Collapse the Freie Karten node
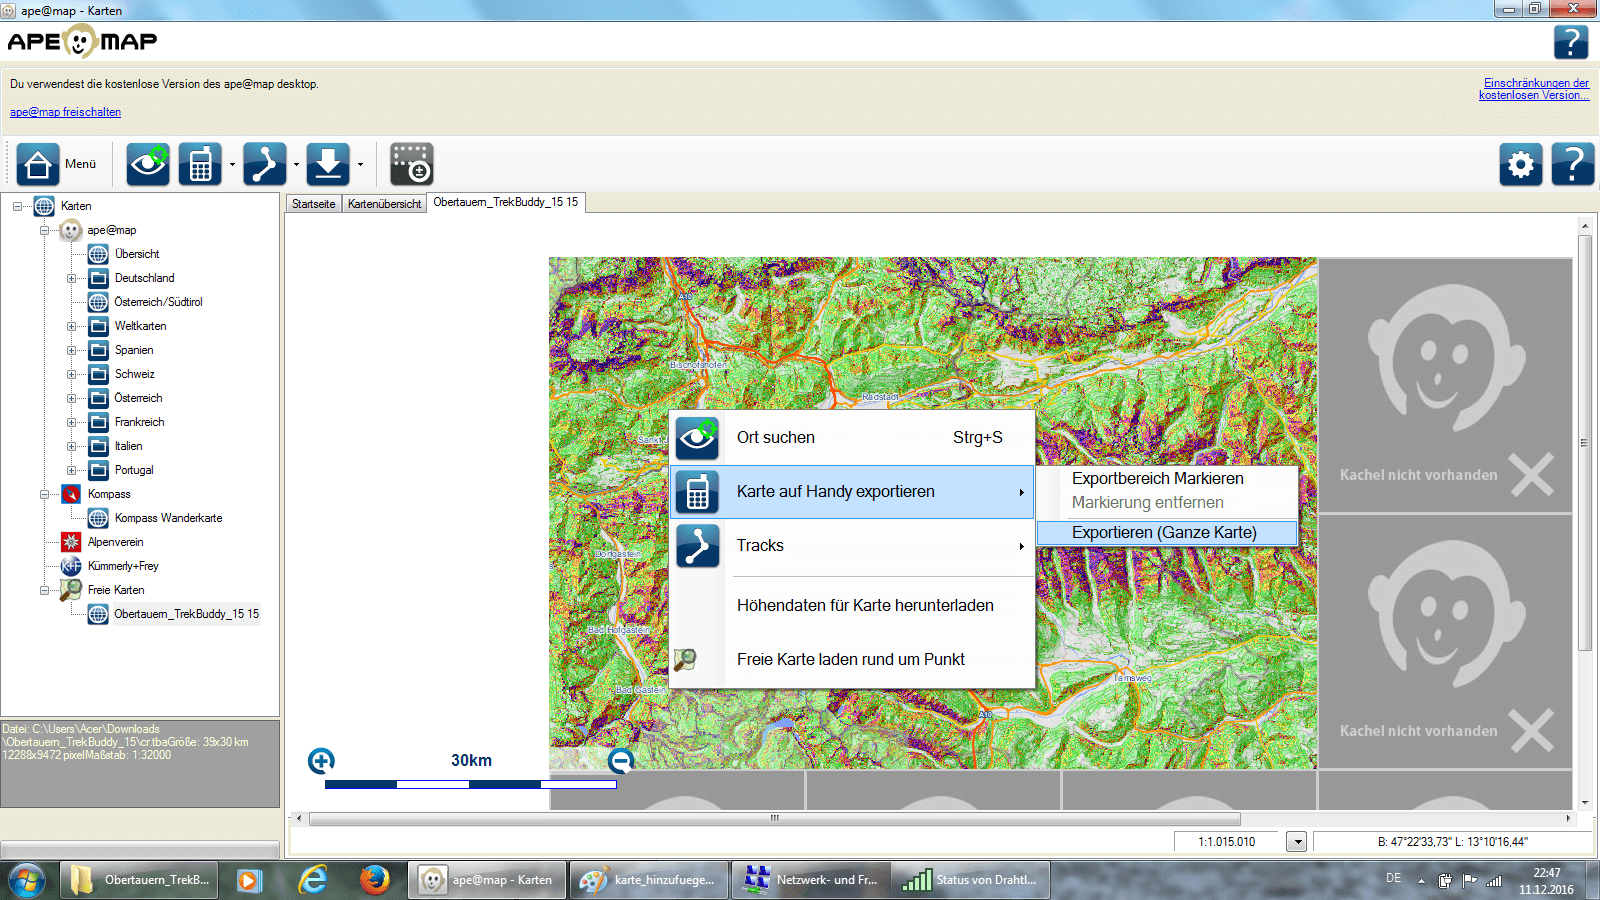Image resolution: width=1600 pixels, height=900 pixels. (x=44, y=590)
